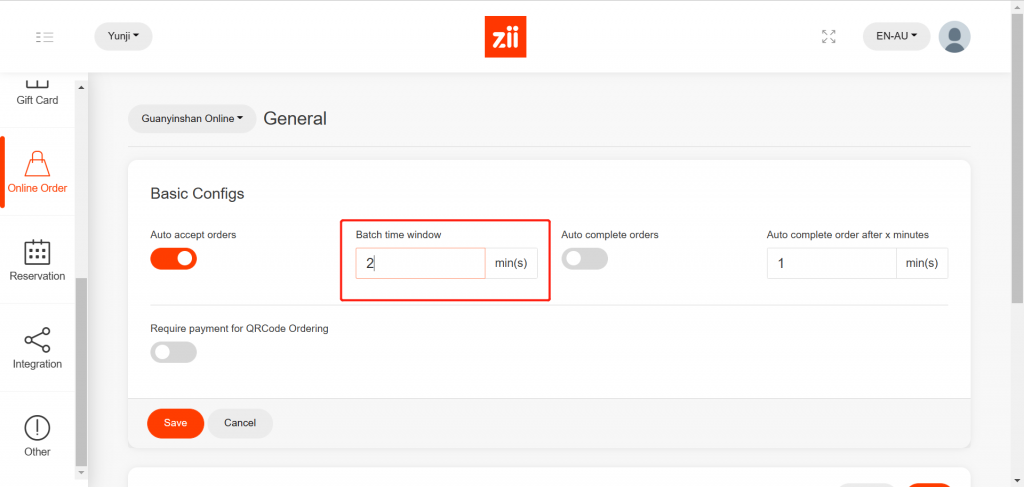Enter fullscreen with the expand arrows icon
Screen dimensions: 1024x487
click(x=829, y=37)
